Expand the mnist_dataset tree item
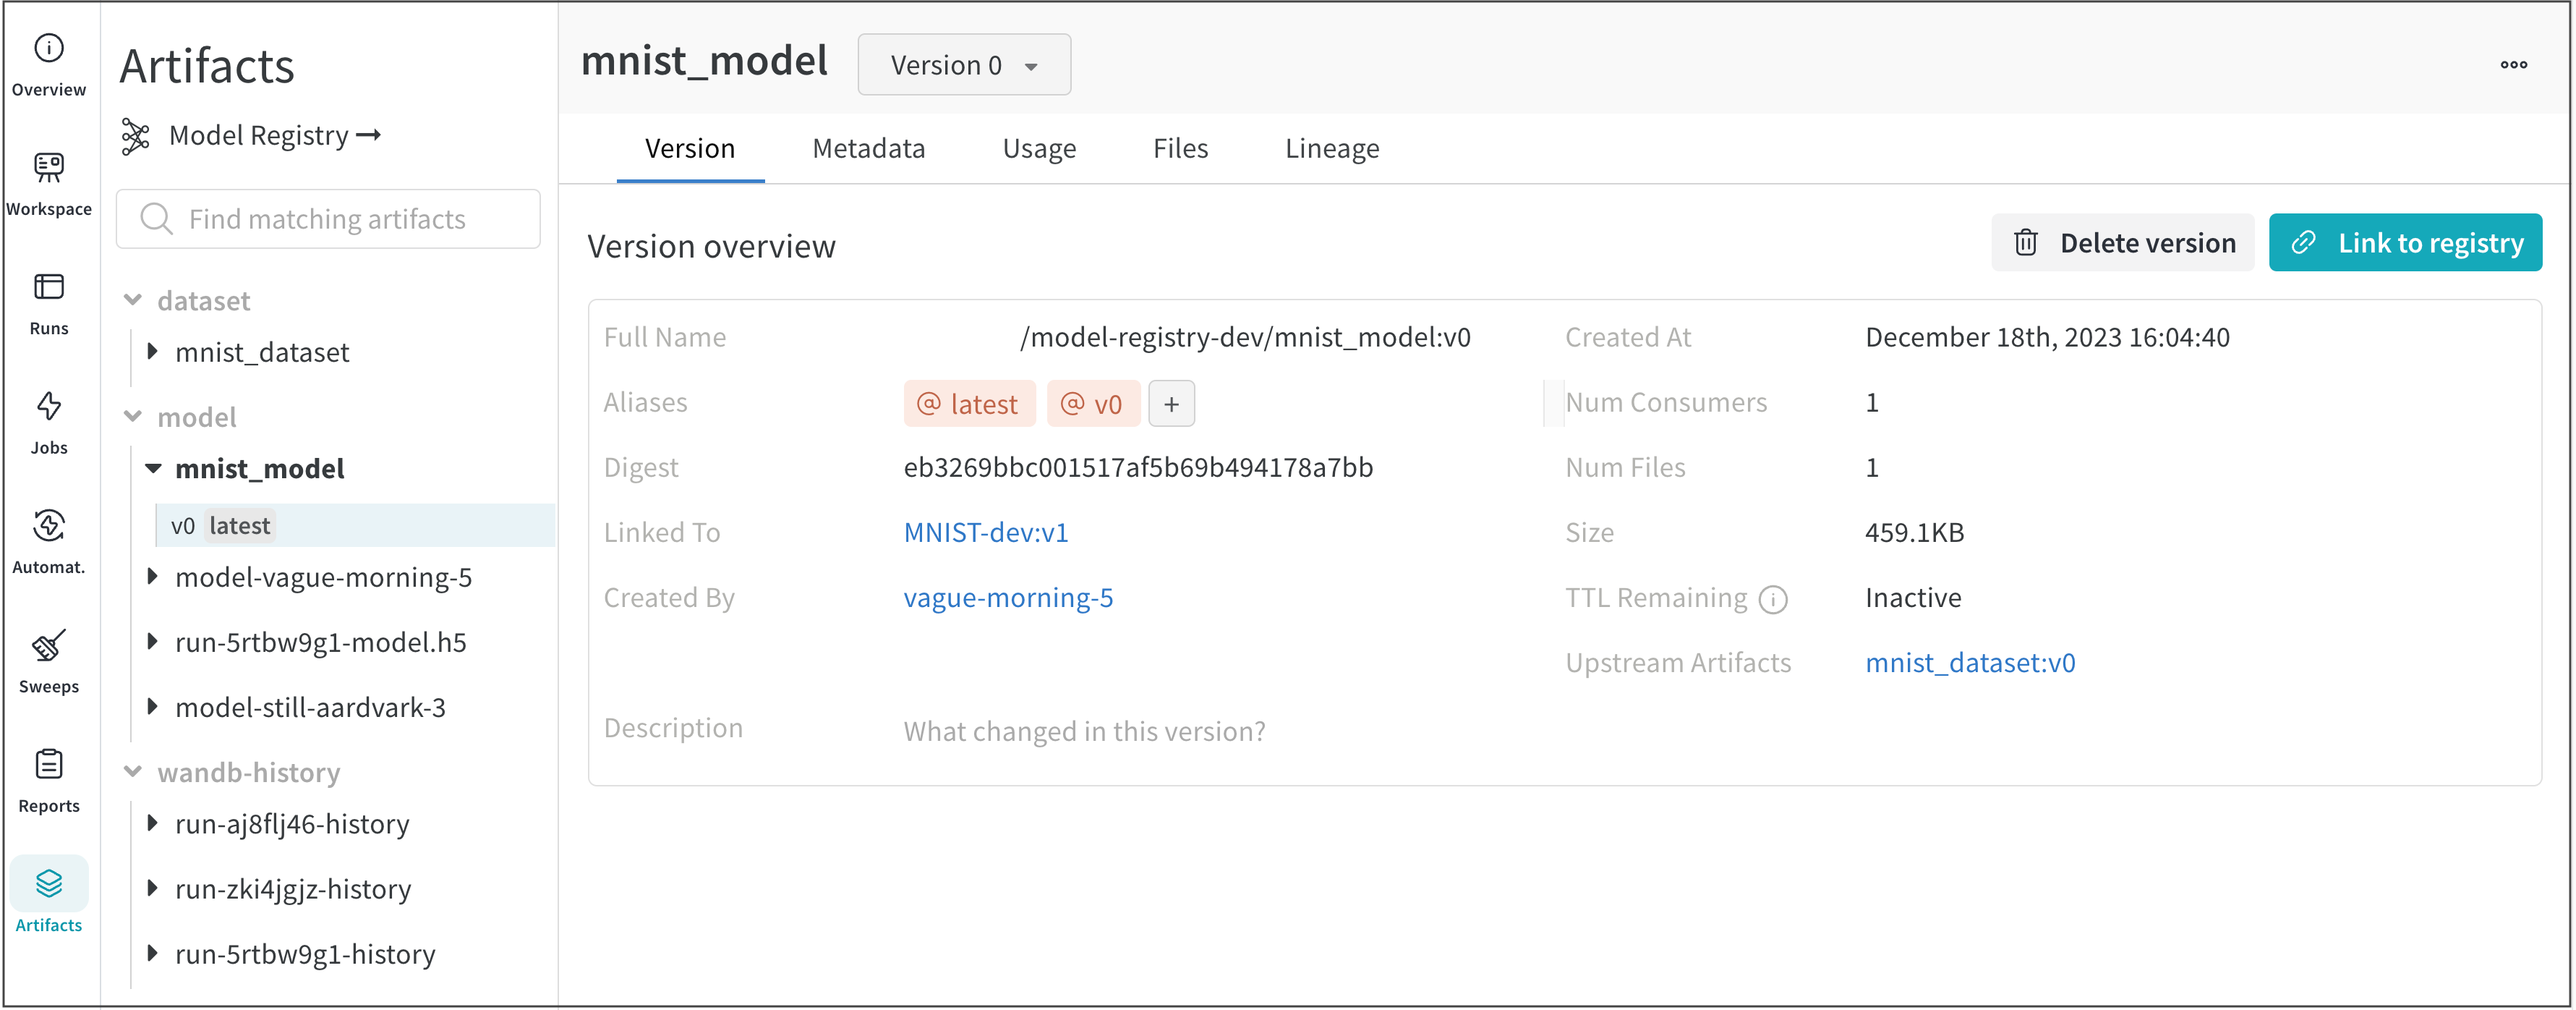The image size is (2576, 1010). click(153, 351)
